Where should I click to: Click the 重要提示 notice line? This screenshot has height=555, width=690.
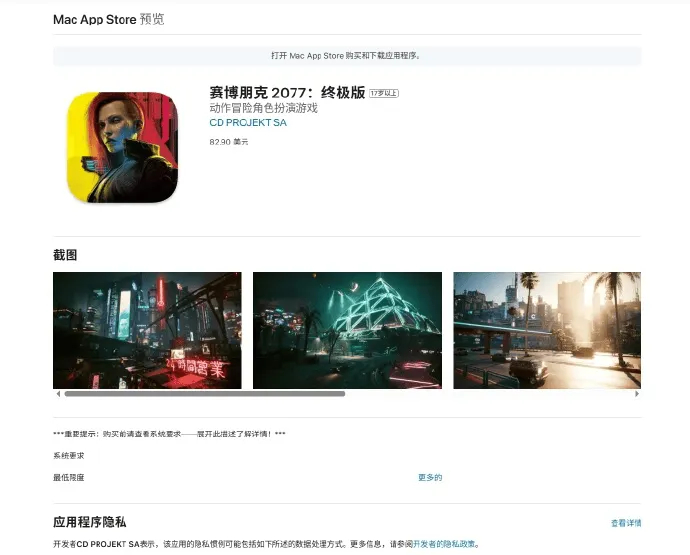click(x=169, y=434)
